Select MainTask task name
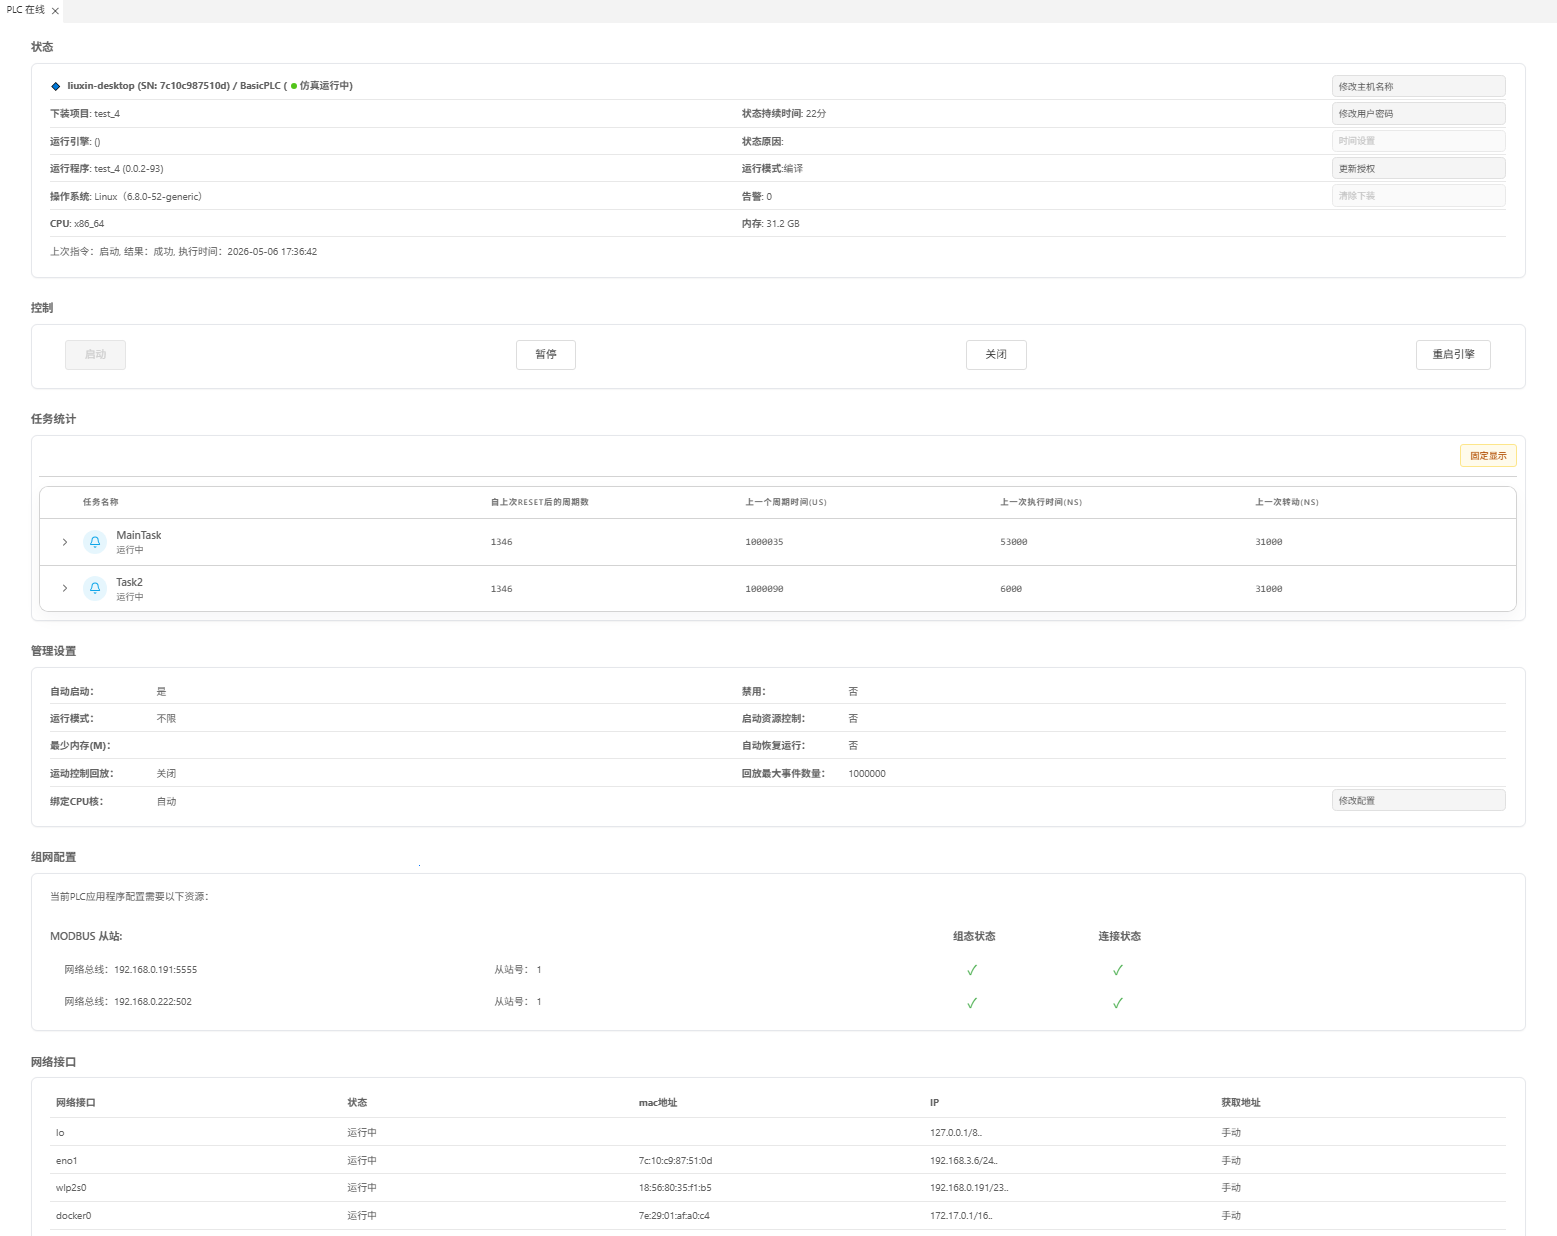1557x1236 pixels. (x=139, y=536)
